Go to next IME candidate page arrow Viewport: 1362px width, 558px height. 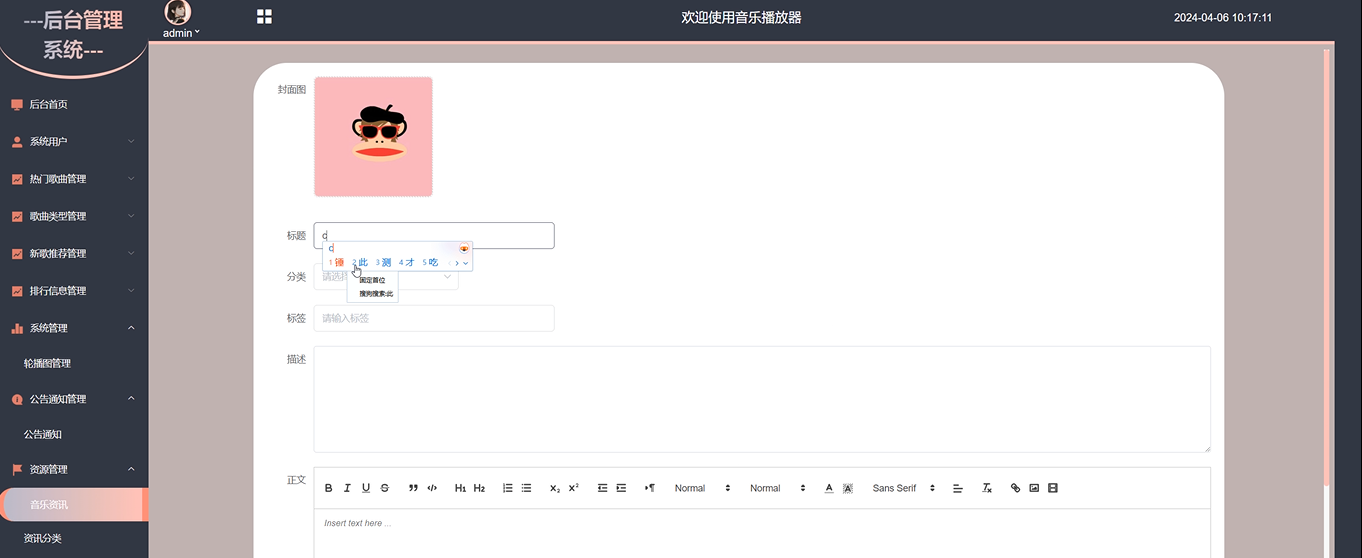pos(457,262)
